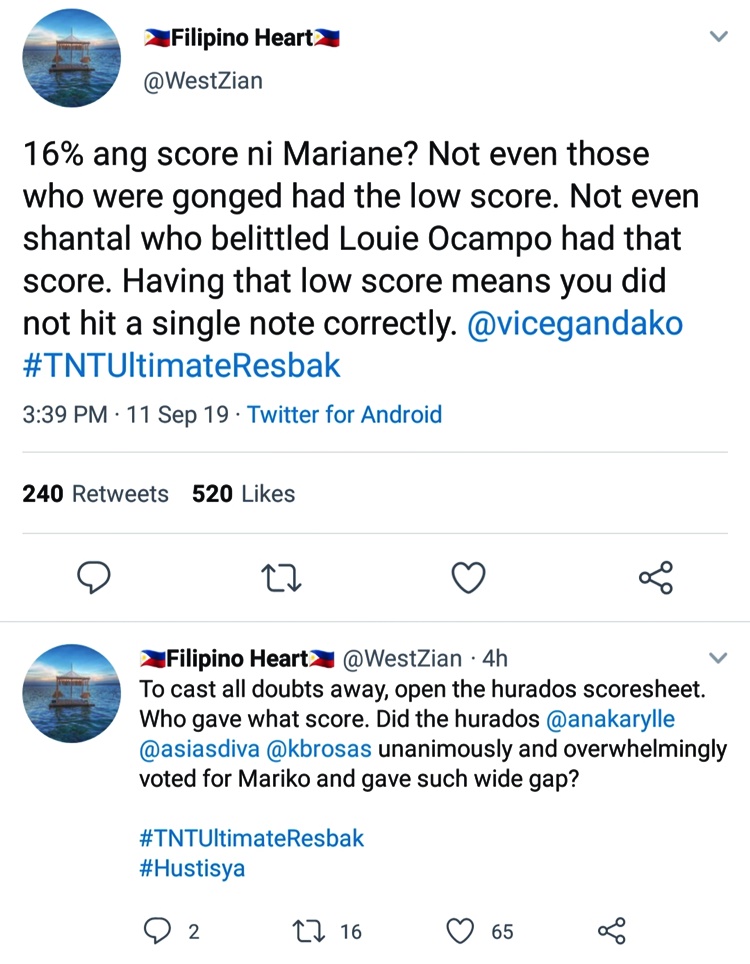Expand reply tweet options chevron
The height and width of the screenshot is (964, 750).
(718, 658)
